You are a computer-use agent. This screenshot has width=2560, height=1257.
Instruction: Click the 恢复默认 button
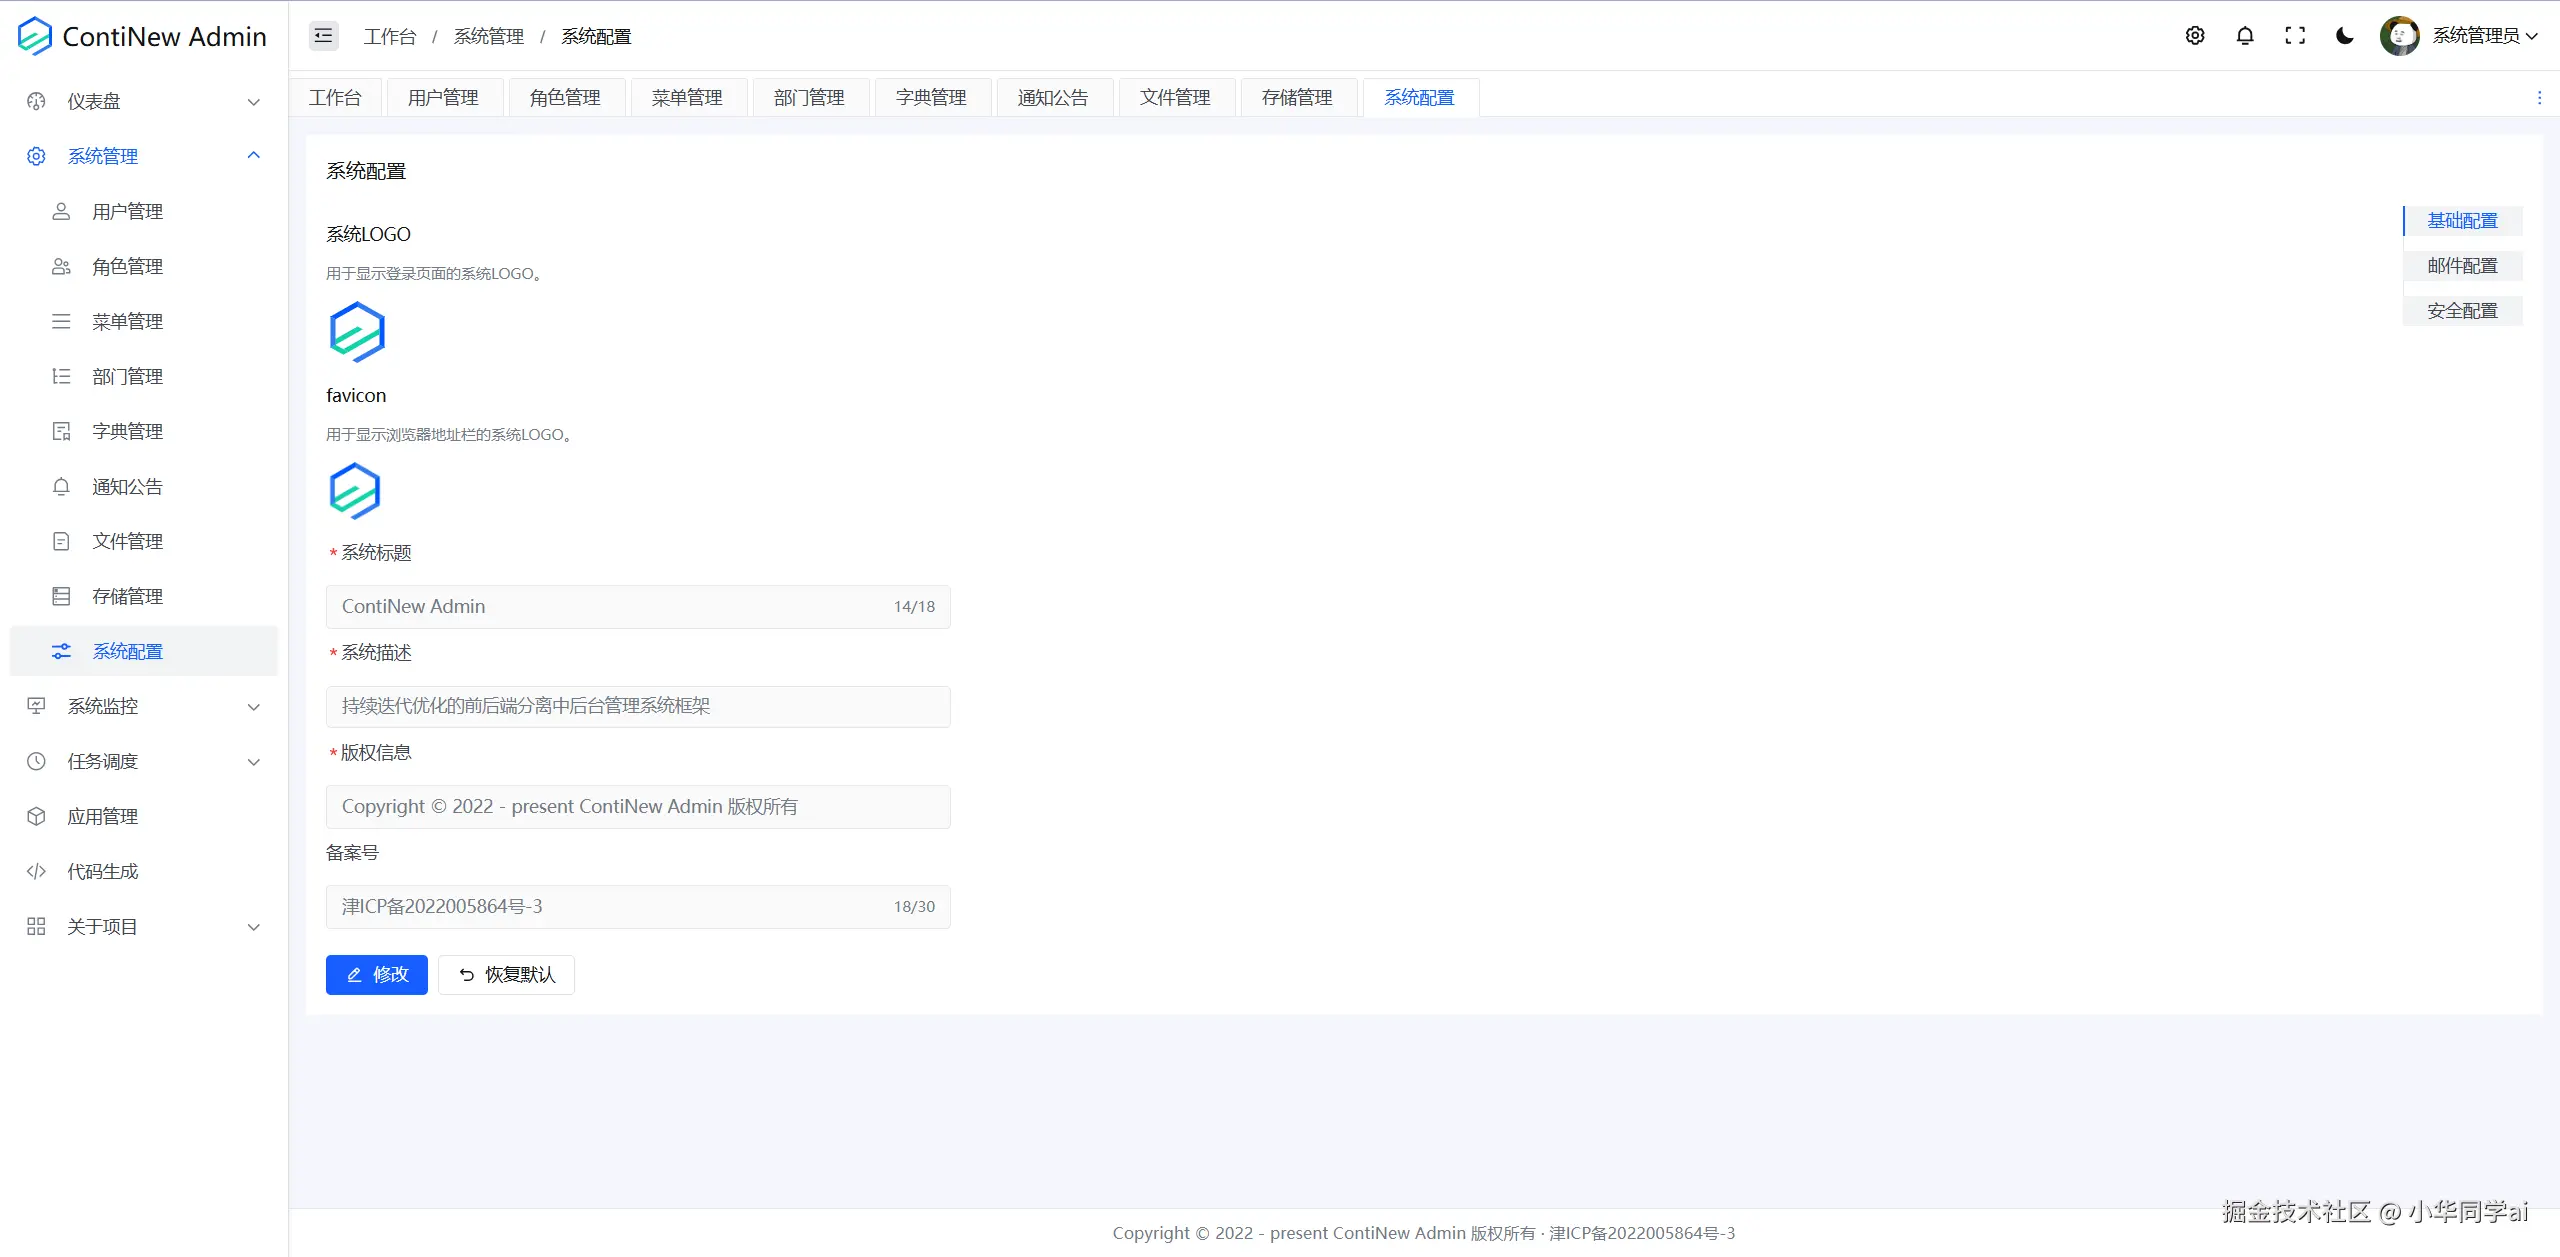pos(507,975)
